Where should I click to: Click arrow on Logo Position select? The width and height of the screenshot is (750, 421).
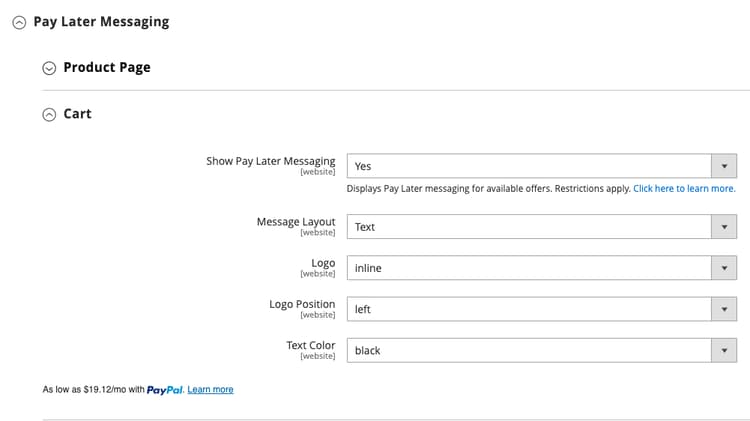tap(724, 310)
